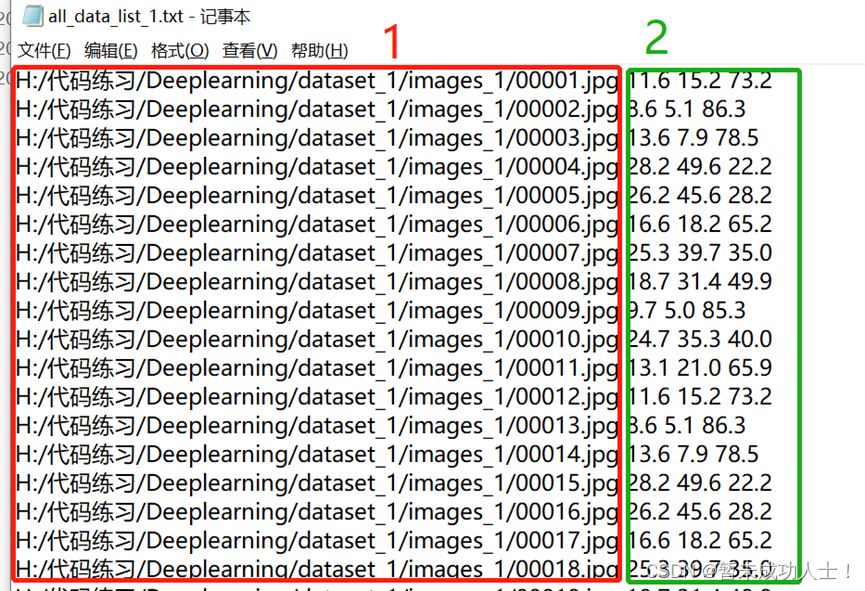The height and width of the screenshot is (591, 865).
Task: Click the path ending in 00004.jpg
Action: pyautogui.click(x=317, y=167)
